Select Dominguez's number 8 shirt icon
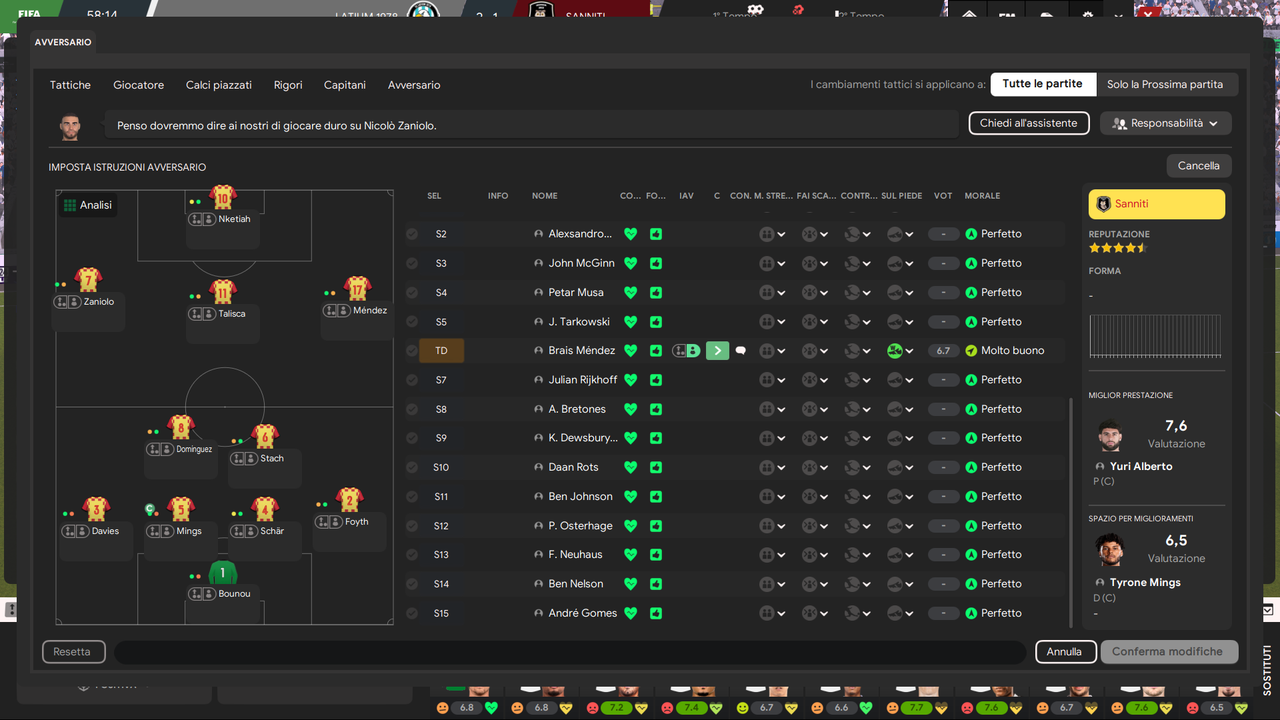This screenshot has height=720, width=1280. click(x=181, y=427)
